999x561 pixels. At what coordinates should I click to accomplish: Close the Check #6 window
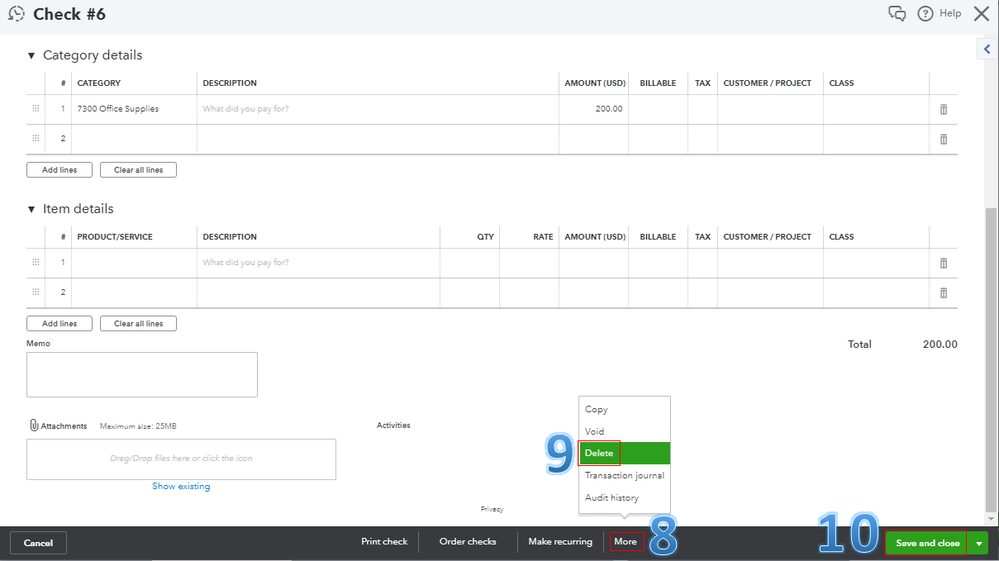(981, 13)
